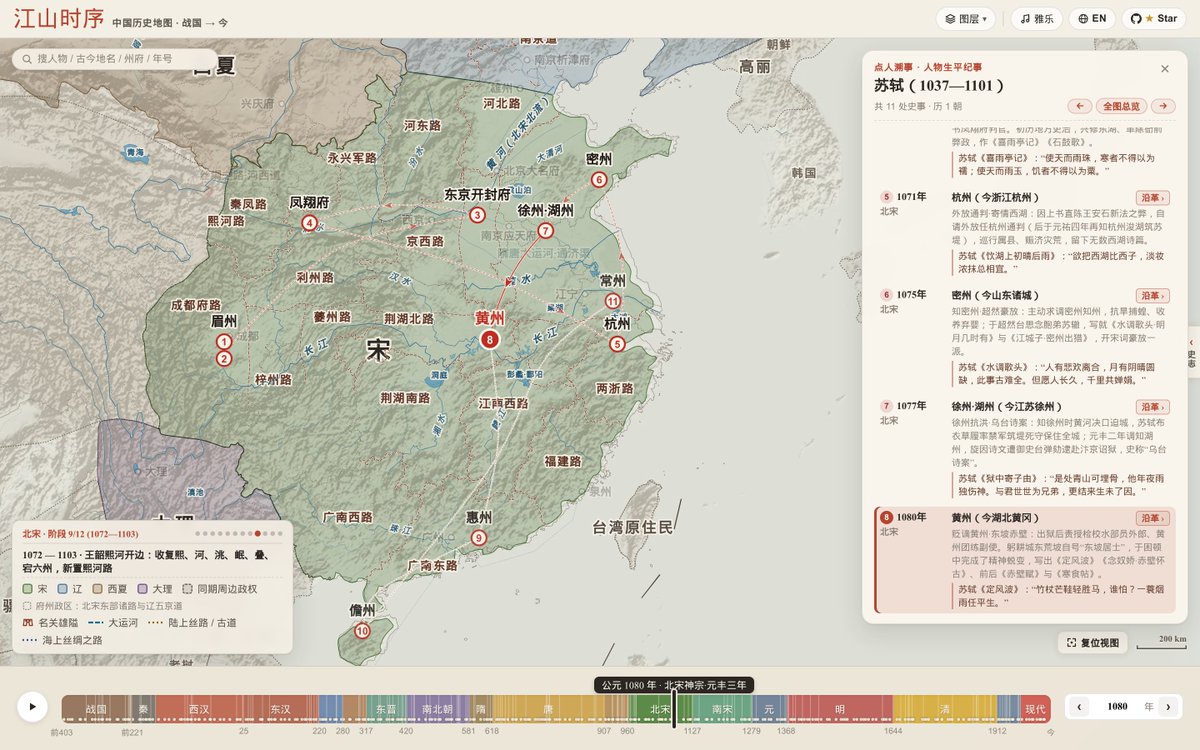Click the 大理 purple legend swatch

143,589
